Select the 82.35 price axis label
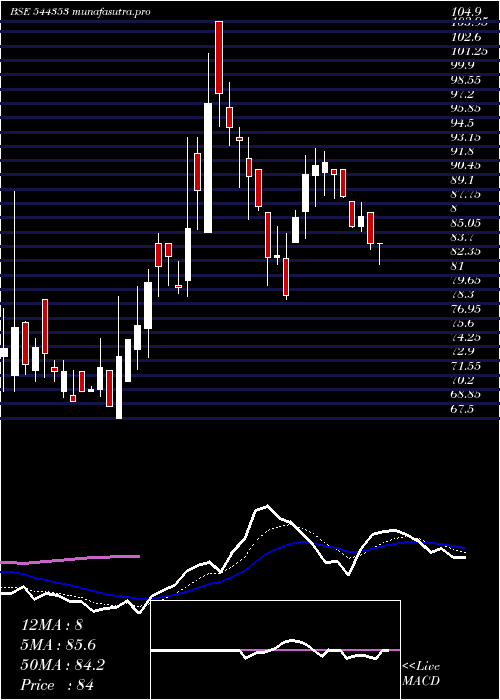Image resolution: width=500 pixels, height=700 pixels. pyautogui.click(x=467, y=252)
